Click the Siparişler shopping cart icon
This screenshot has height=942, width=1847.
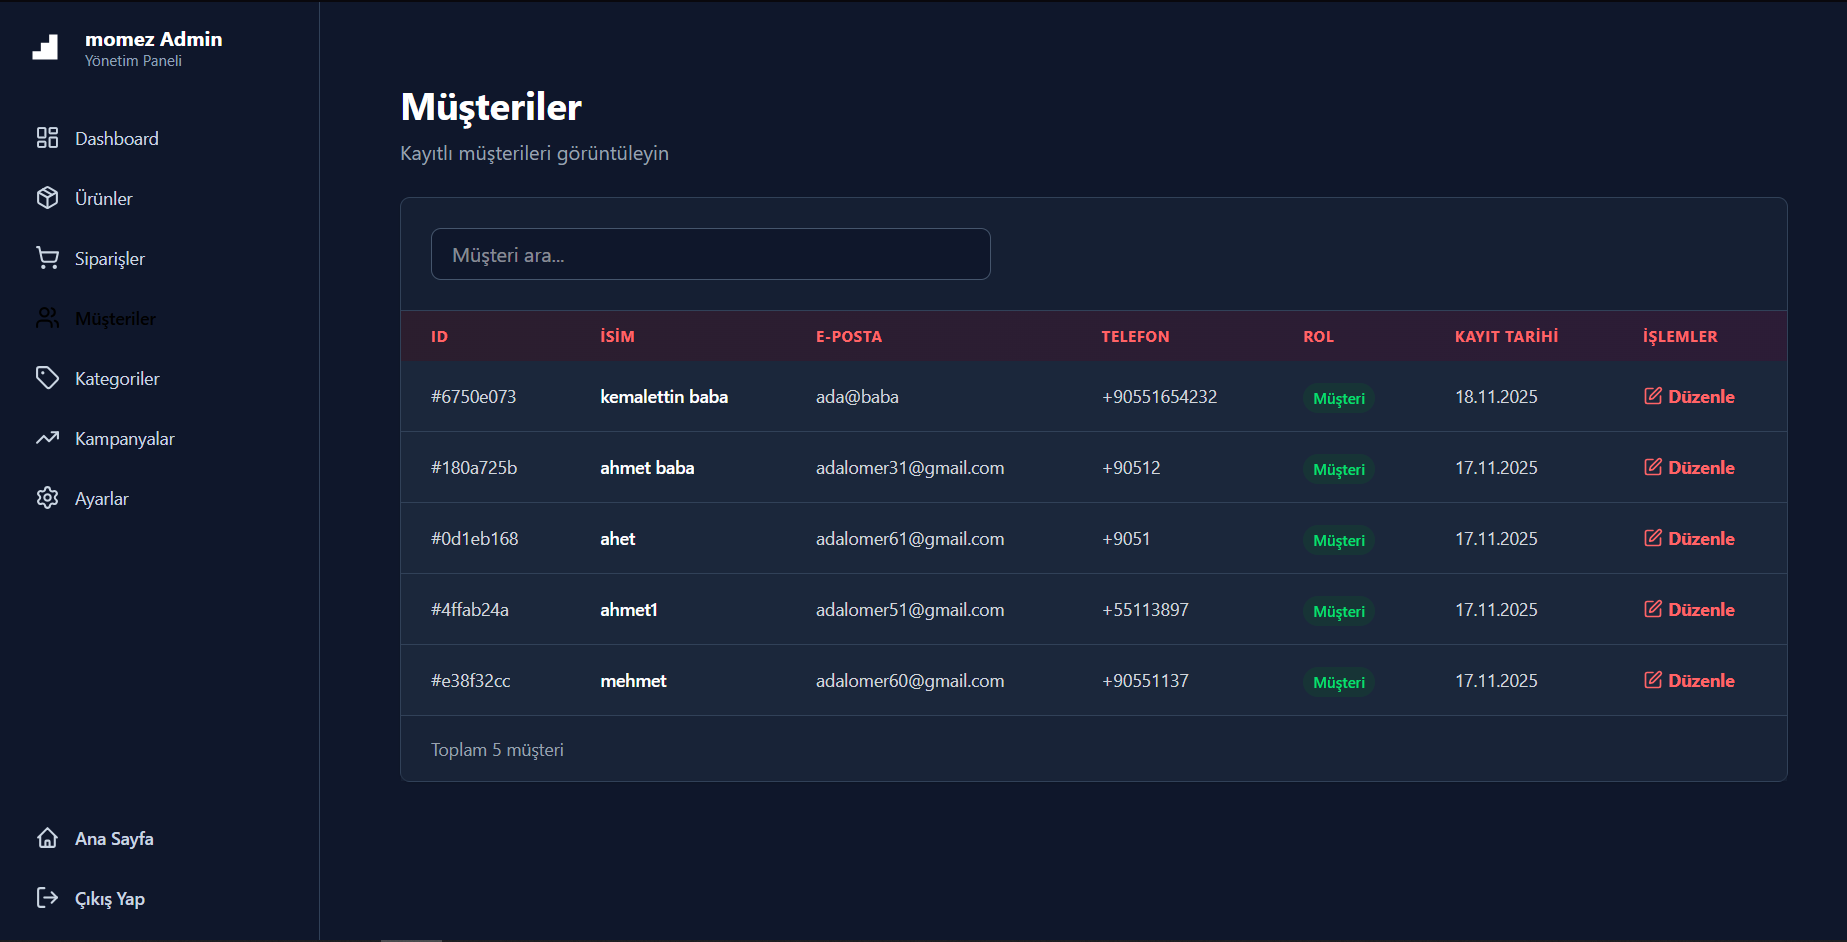pyautogui.click(x=47, y=258)
